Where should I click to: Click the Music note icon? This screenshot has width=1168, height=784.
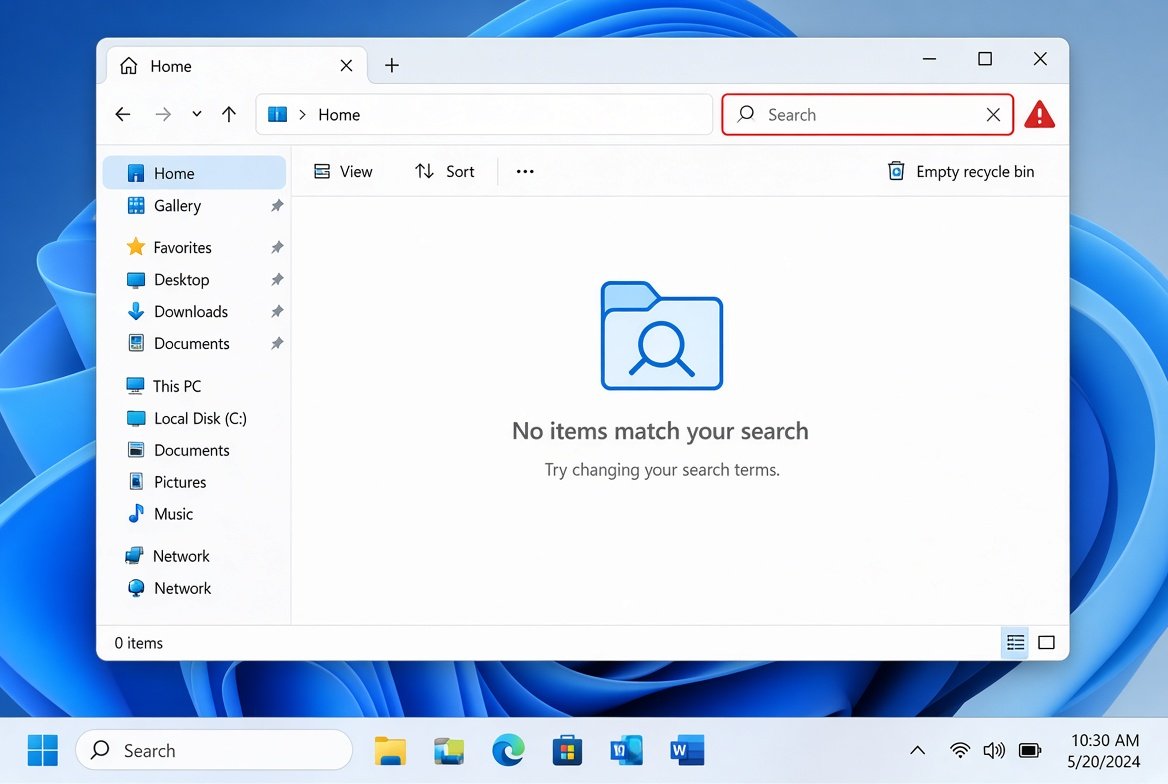[136, 513]
